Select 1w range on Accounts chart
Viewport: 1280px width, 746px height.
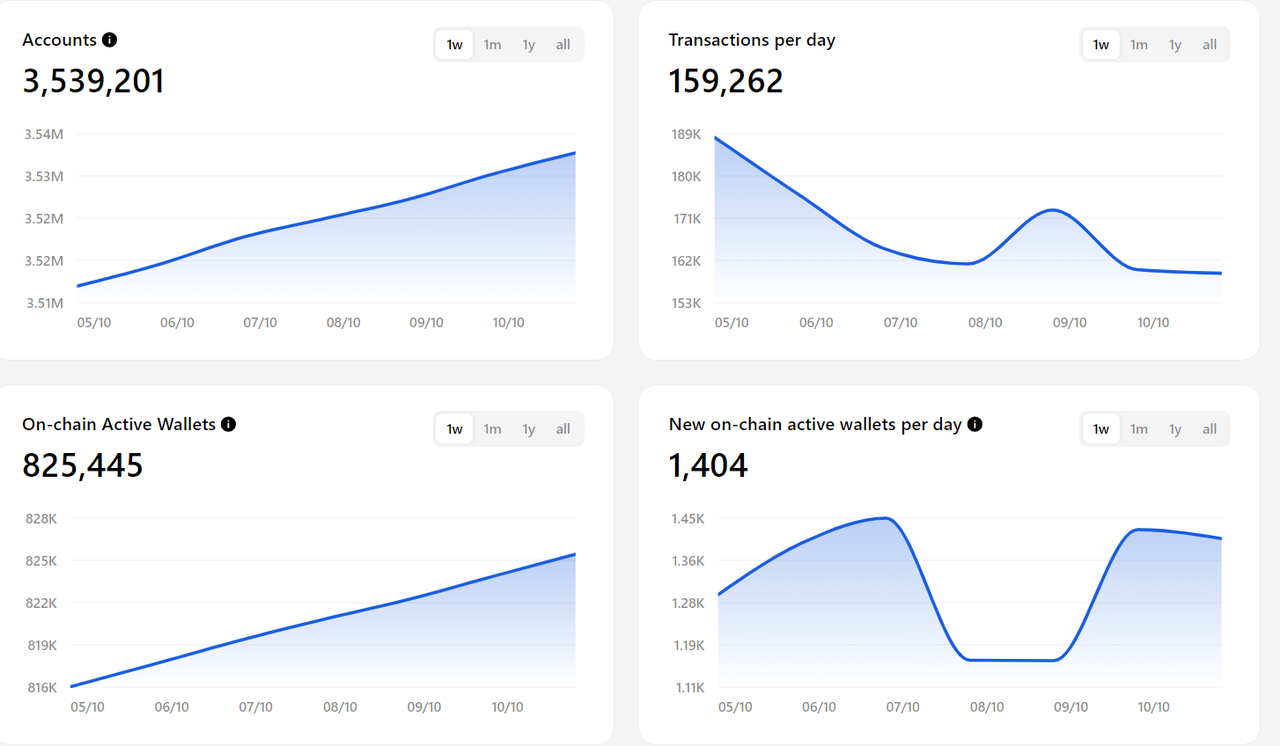pos(454,45)
